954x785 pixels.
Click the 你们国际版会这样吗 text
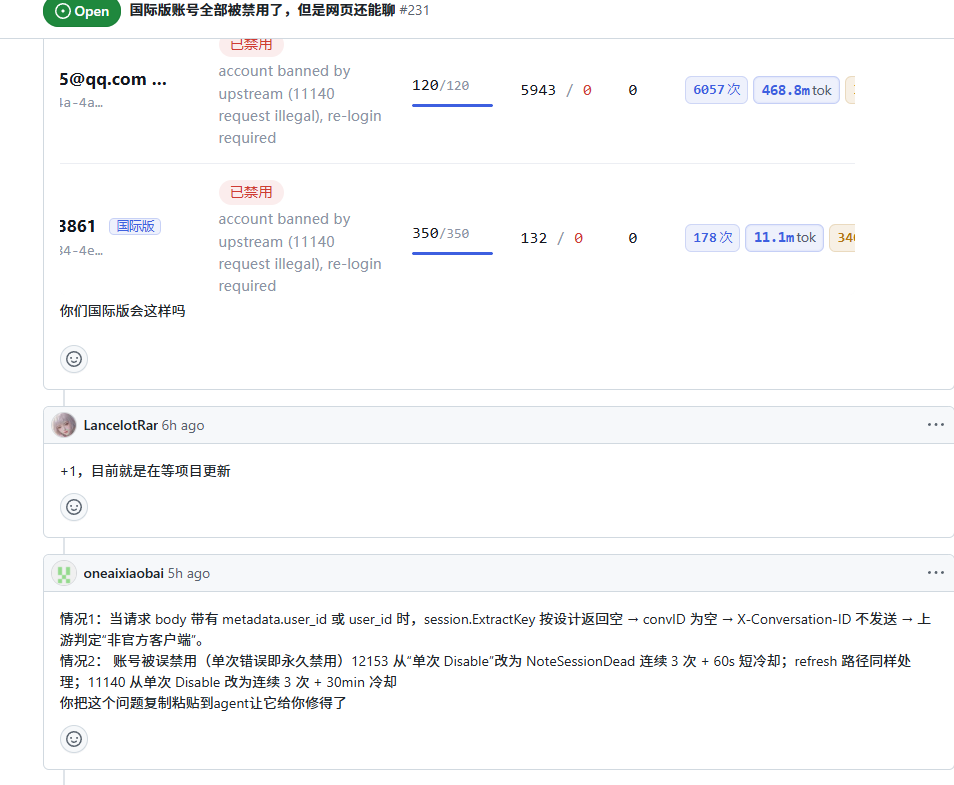click(x=122, y=311)
